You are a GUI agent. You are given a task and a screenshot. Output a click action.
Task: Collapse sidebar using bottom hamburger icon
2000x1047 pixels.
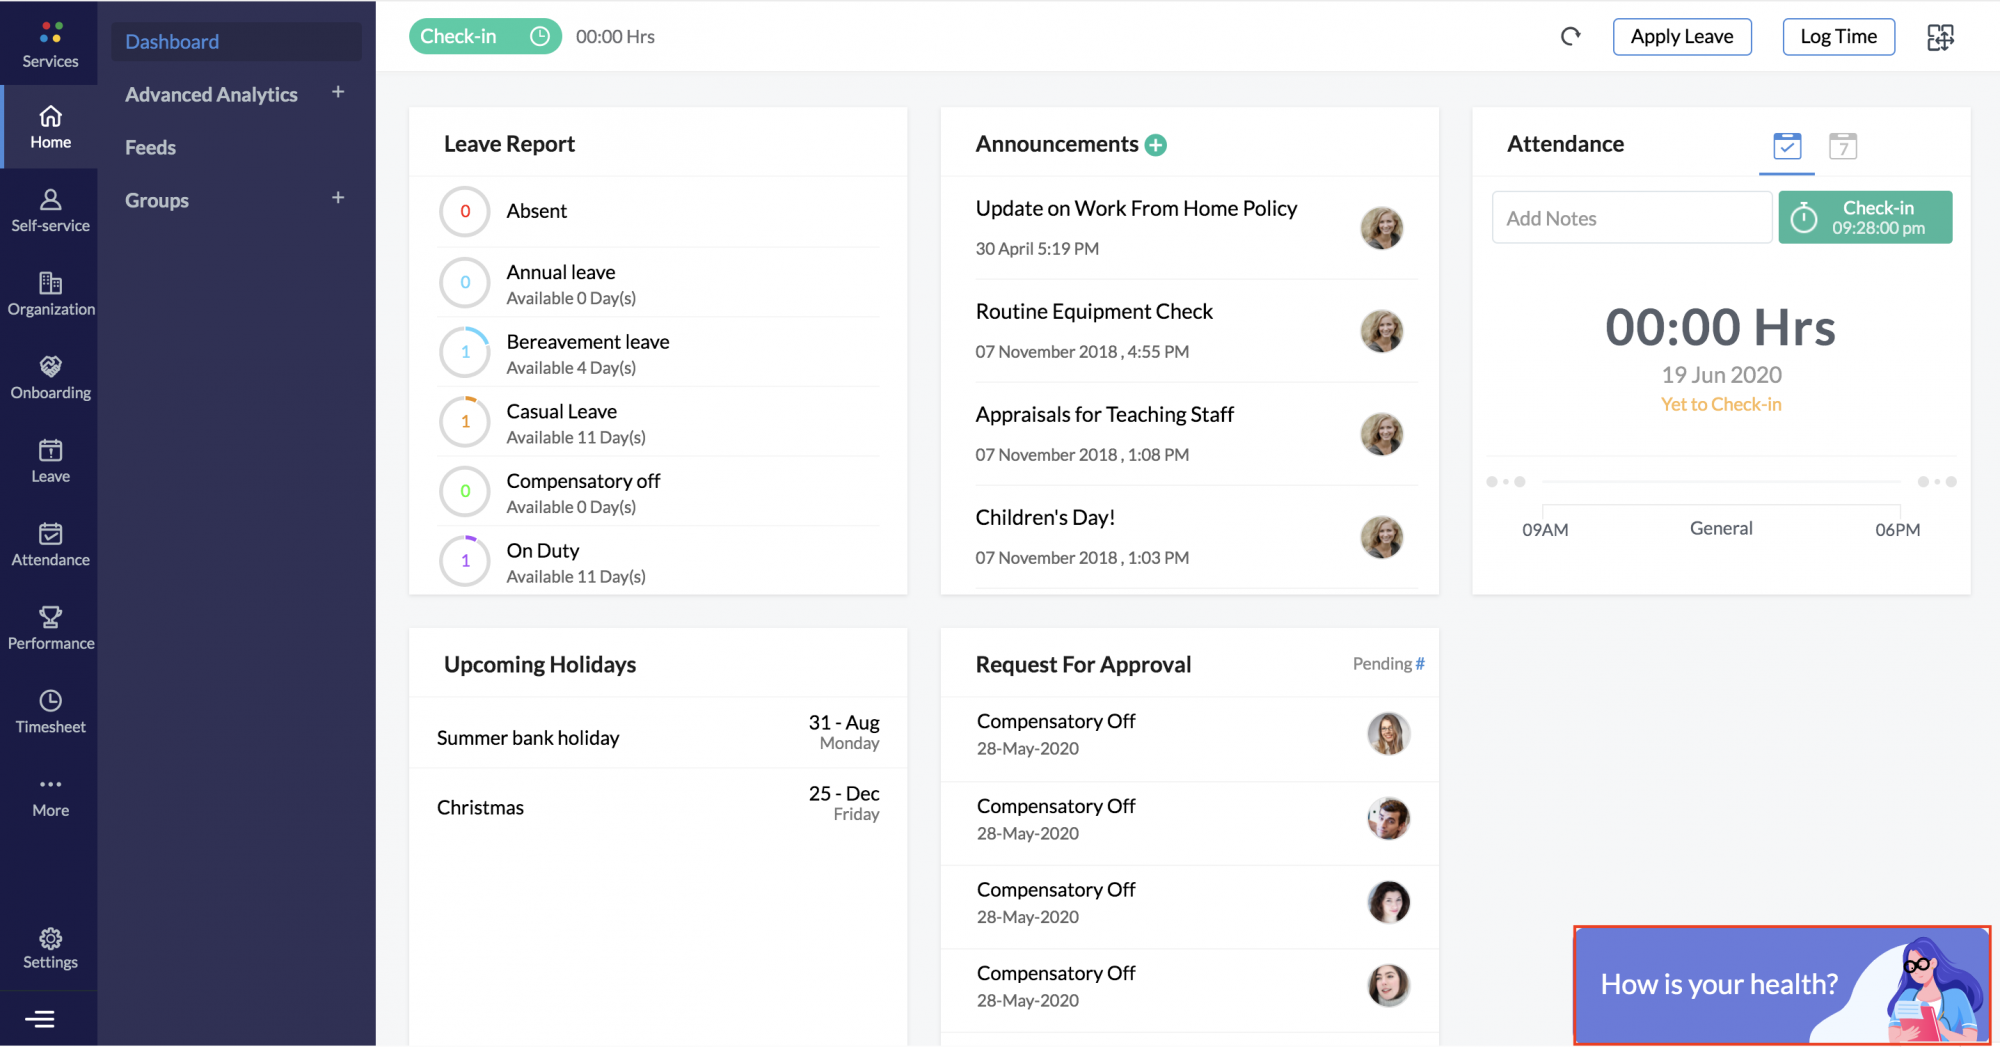(41, 1018)
